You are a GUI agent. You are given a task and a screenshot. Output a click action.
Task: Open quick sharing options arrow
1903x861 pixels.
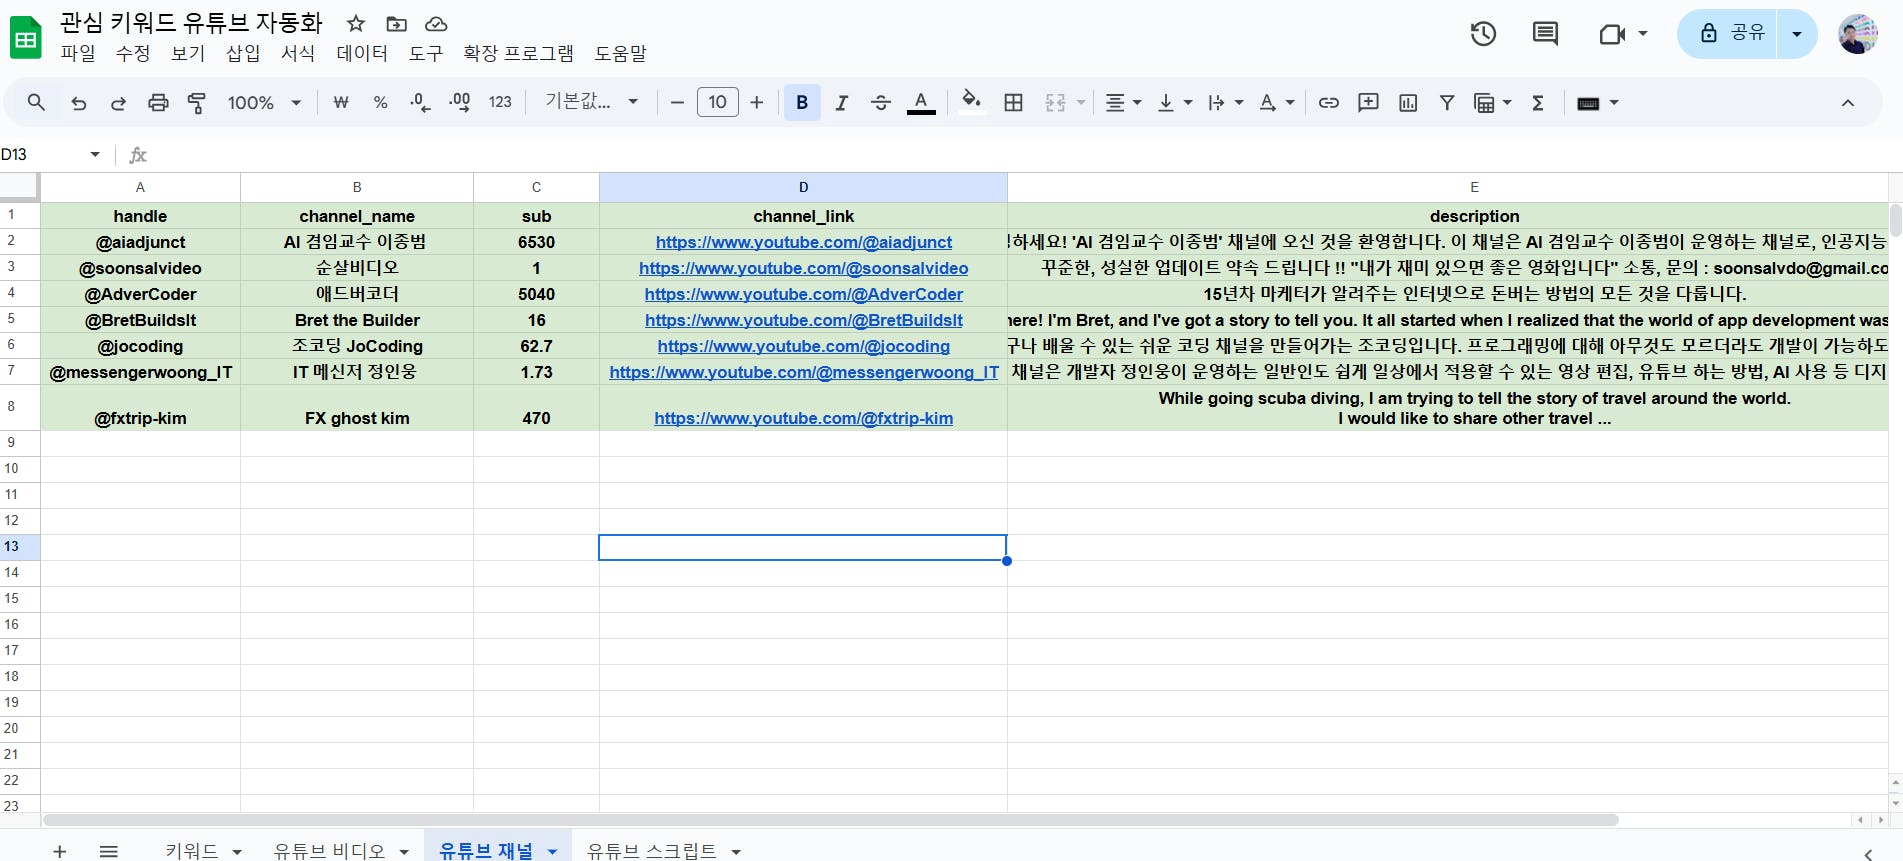1797,34
